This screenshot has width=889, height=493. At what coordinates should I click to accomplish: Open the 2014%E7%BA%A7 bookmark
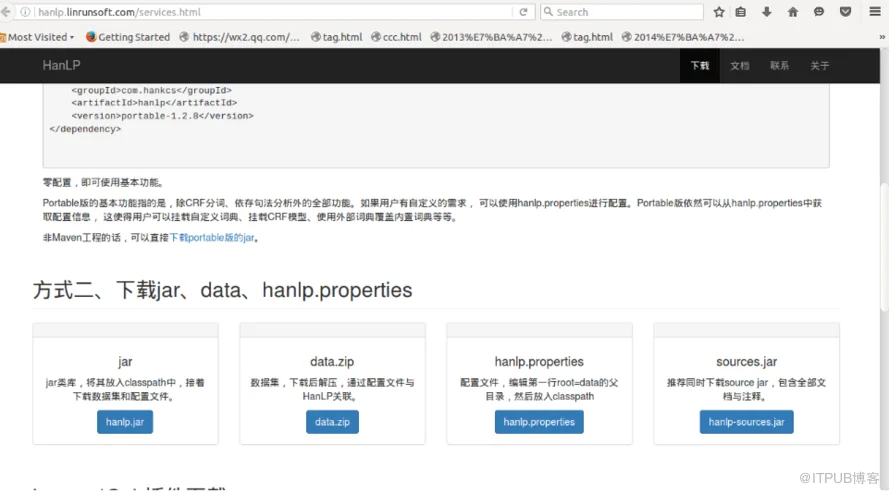pyautogui.click(x=683, y=37)
